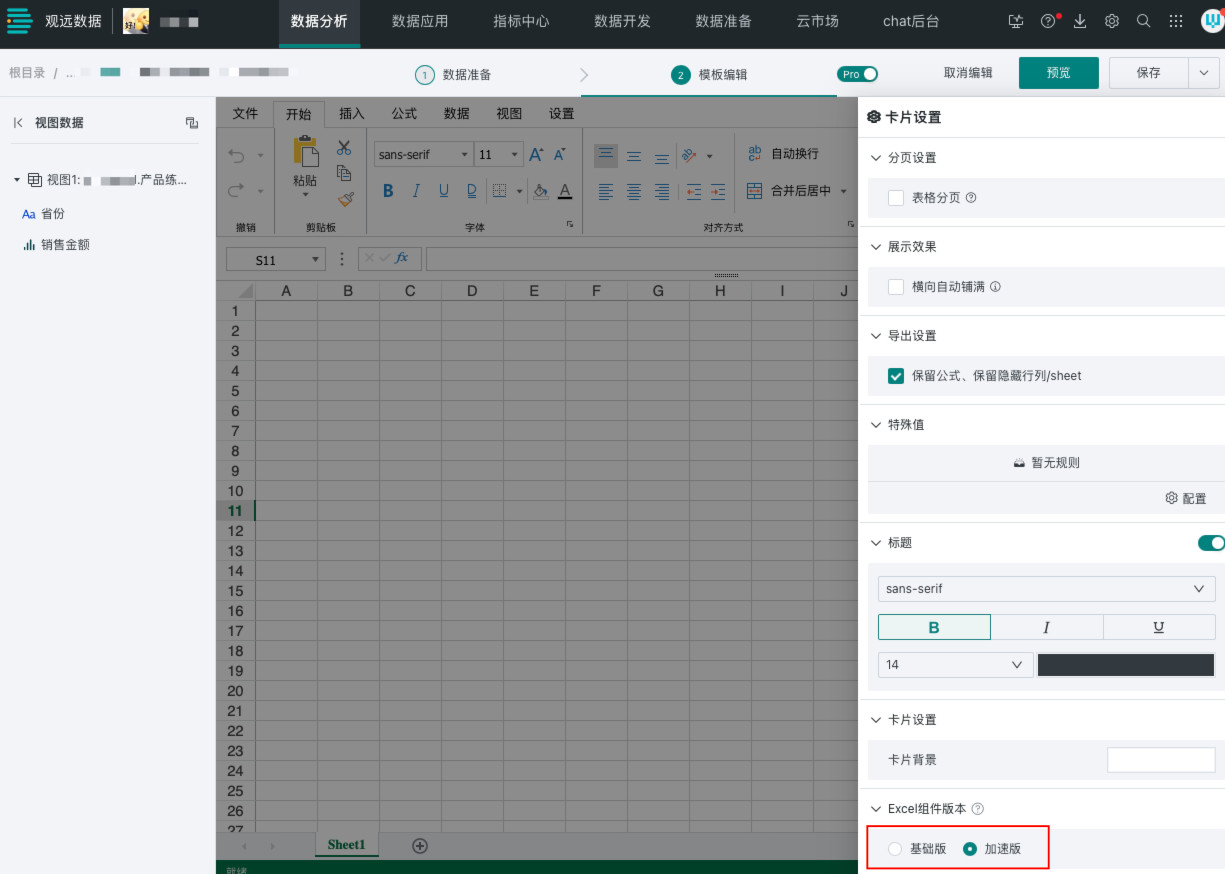Align text left in ribbon
Screen dimensions: 1225x874
(606, 191)
